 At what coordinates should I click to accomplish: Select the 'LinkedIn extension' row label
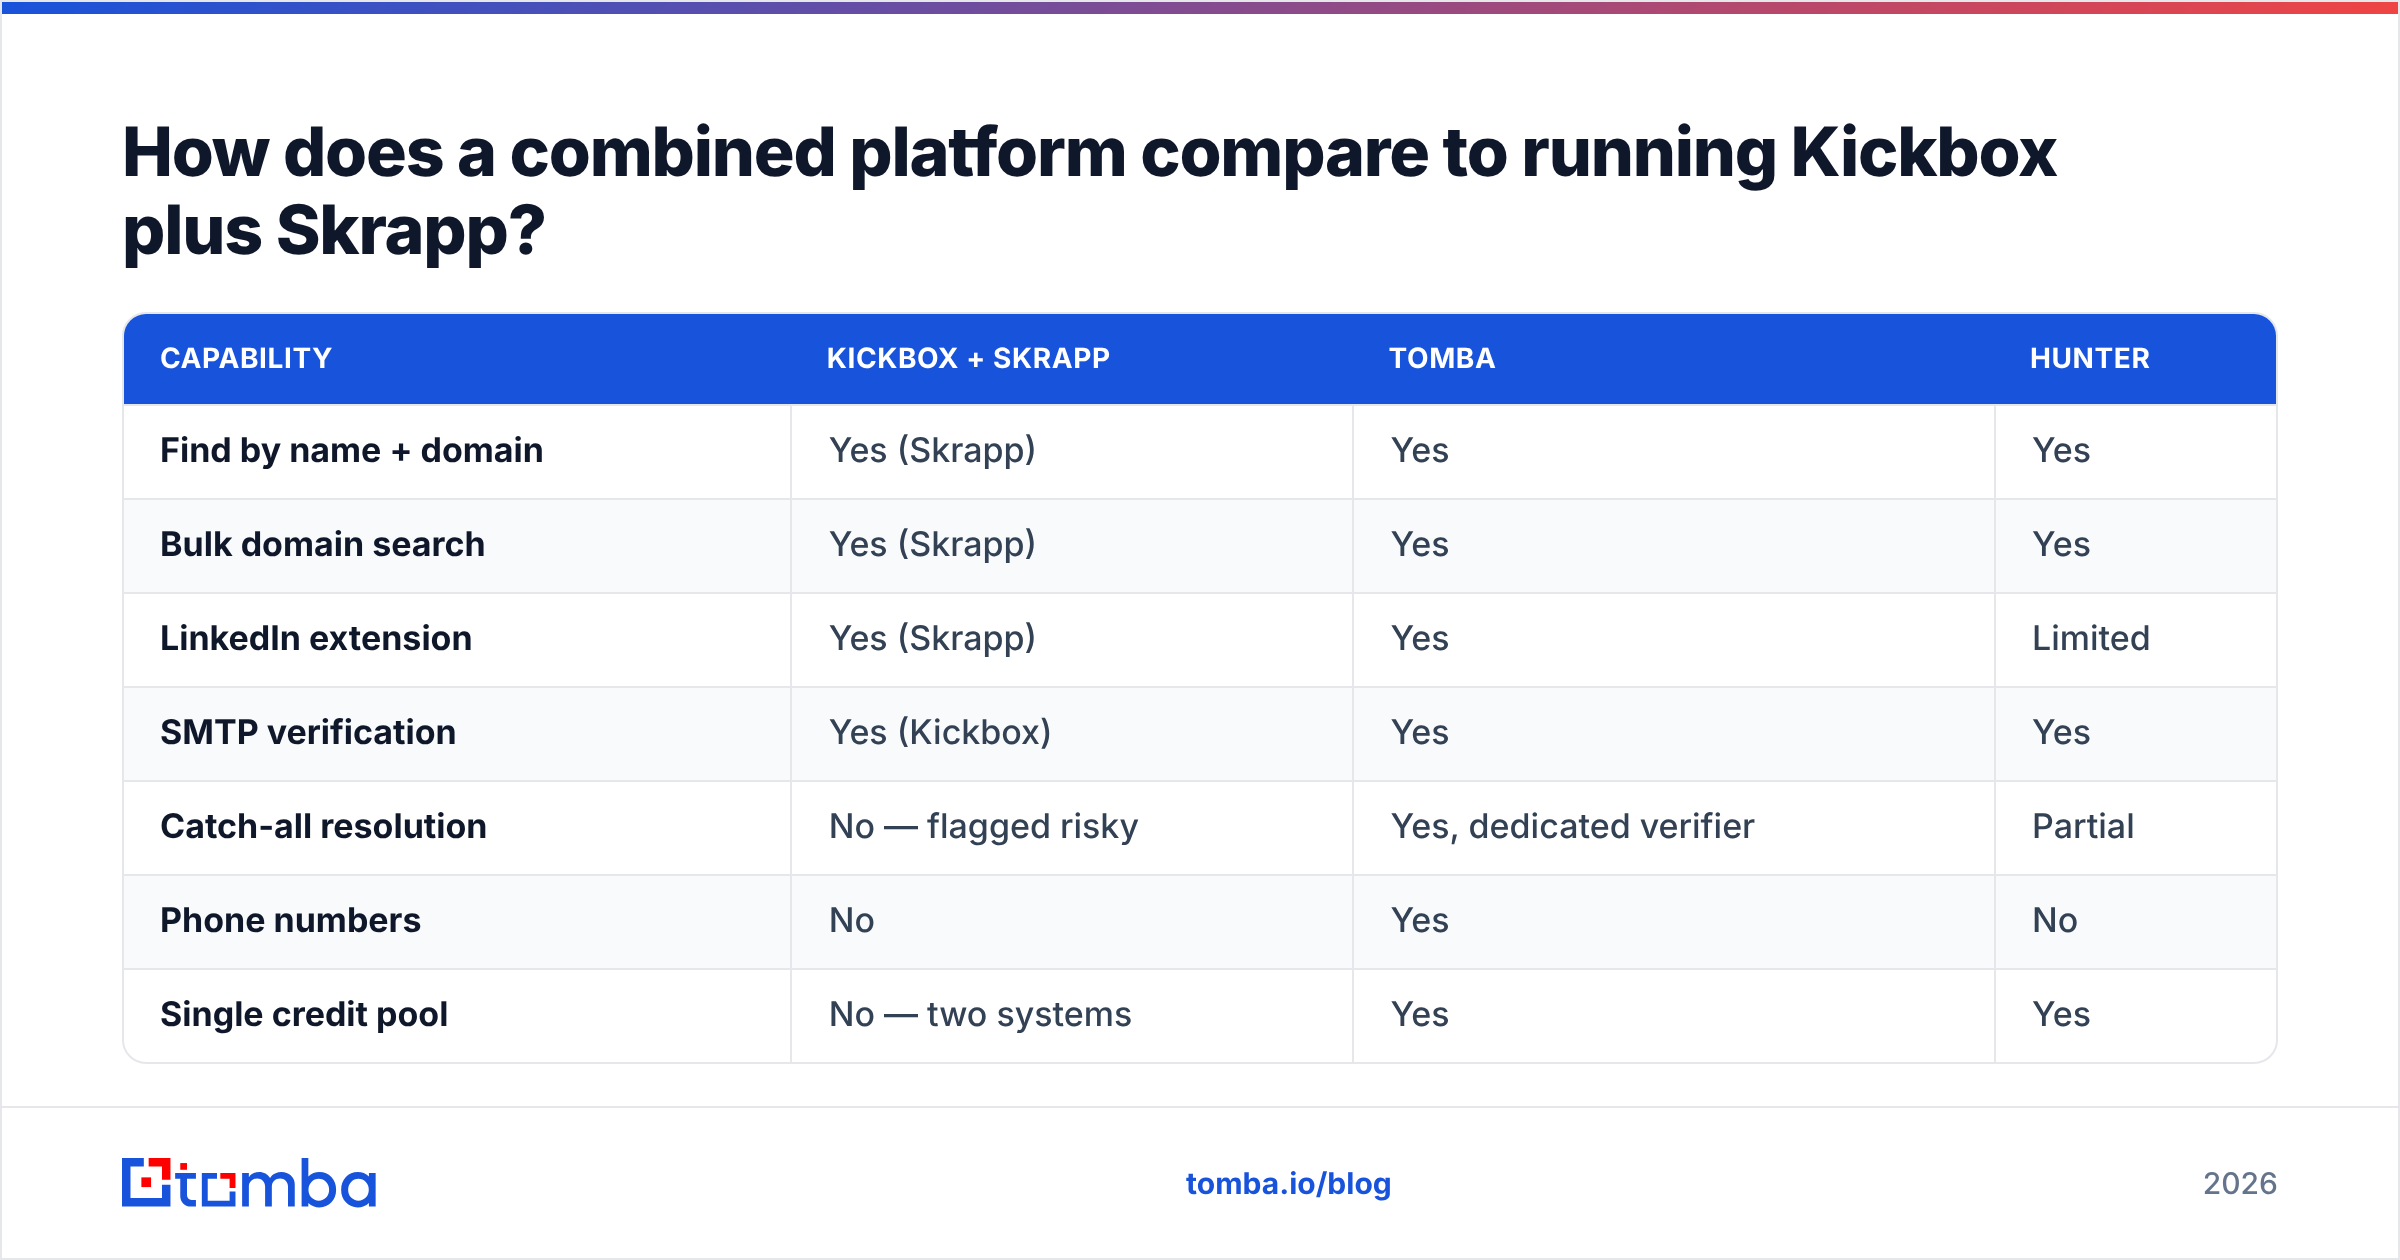[x=316, y=639]
